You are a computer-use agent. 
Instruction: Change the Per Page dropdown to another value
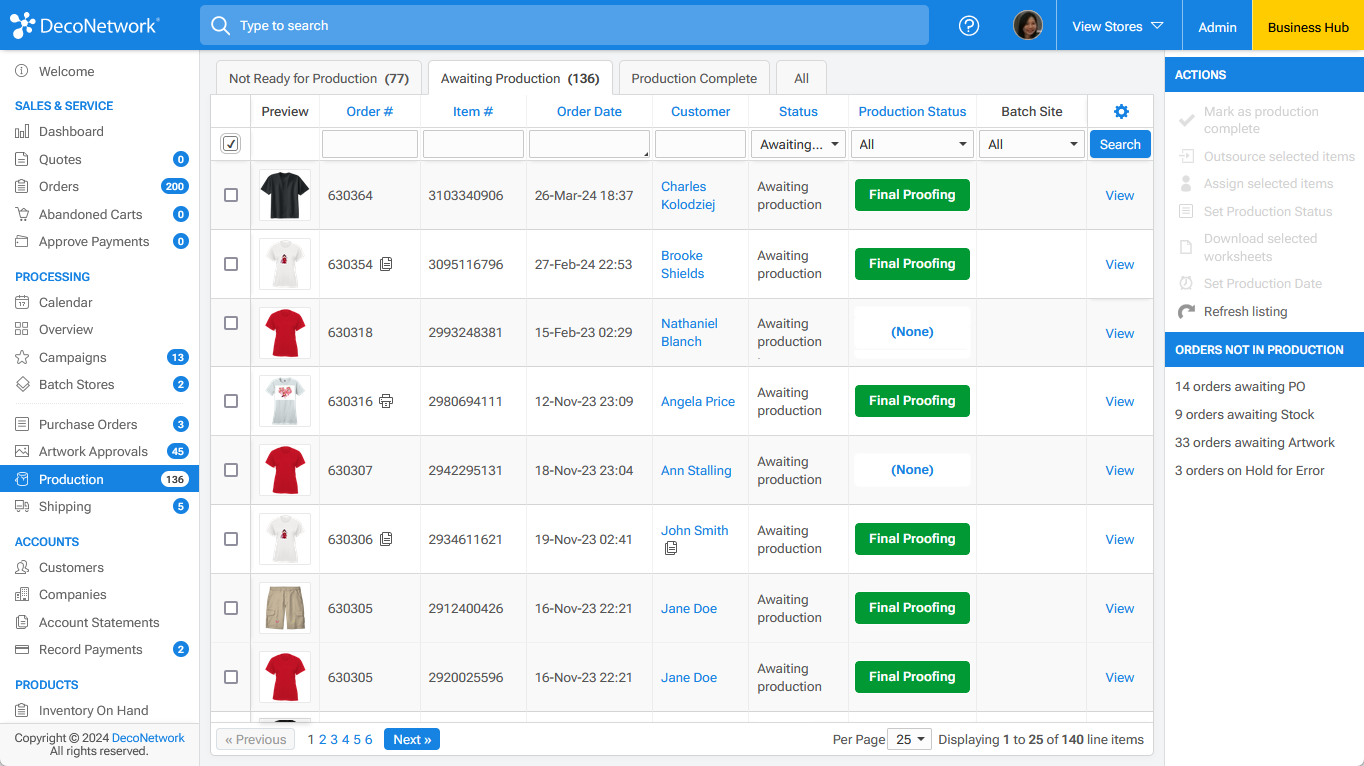tap(908, 739)
